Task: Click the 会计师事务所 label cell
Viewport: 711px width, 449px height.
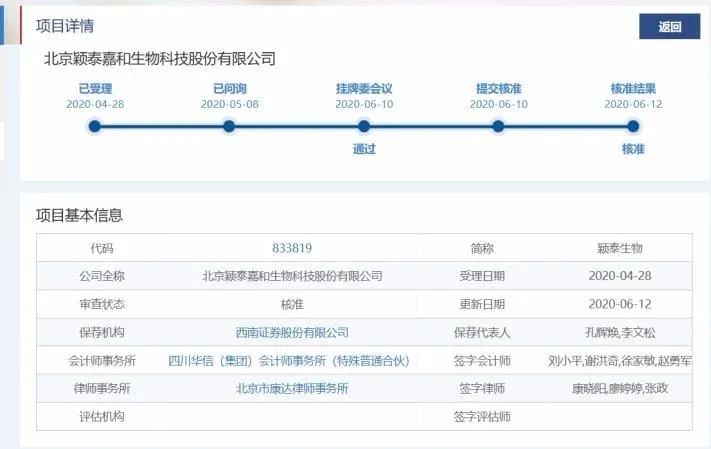Action: point(102,361)
